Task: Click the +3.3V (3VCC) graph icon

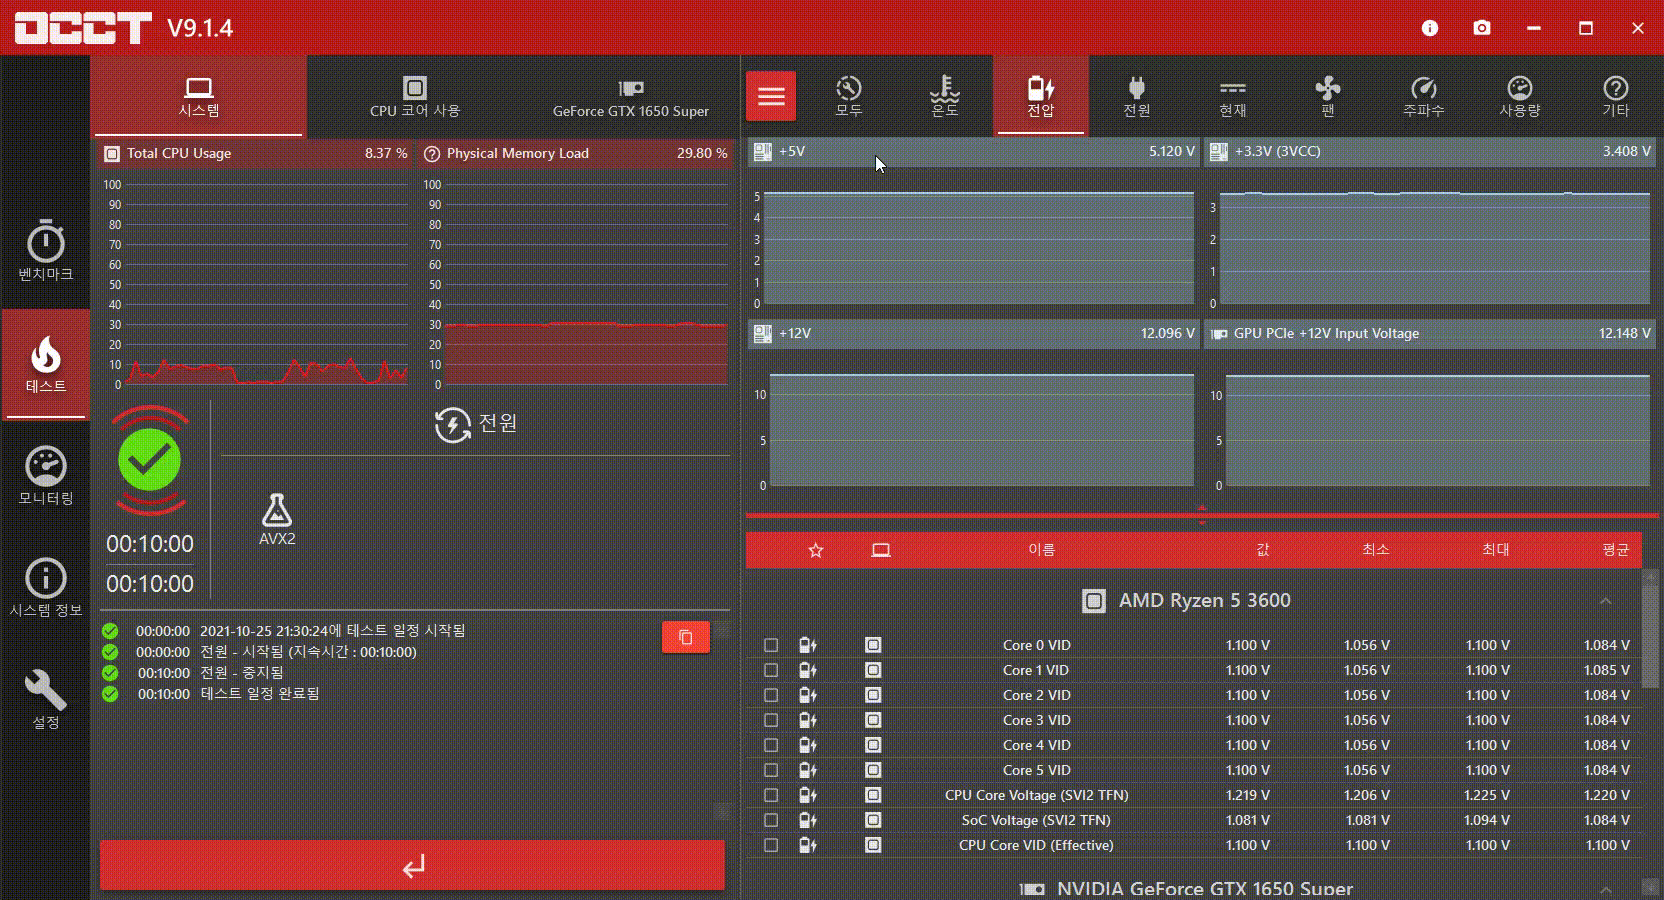Action: (x=1219, y=152)
